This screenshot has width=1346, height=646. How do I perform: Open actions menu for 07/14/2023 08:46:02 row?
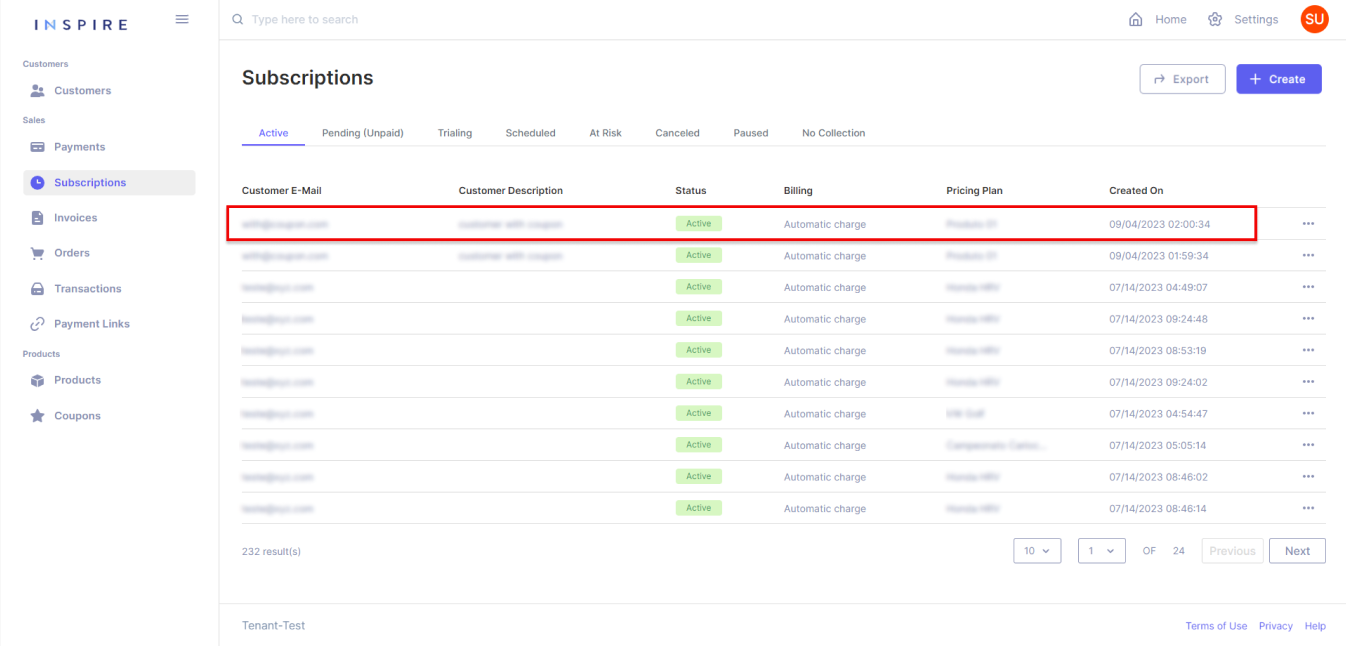(x=1308, y=477)
